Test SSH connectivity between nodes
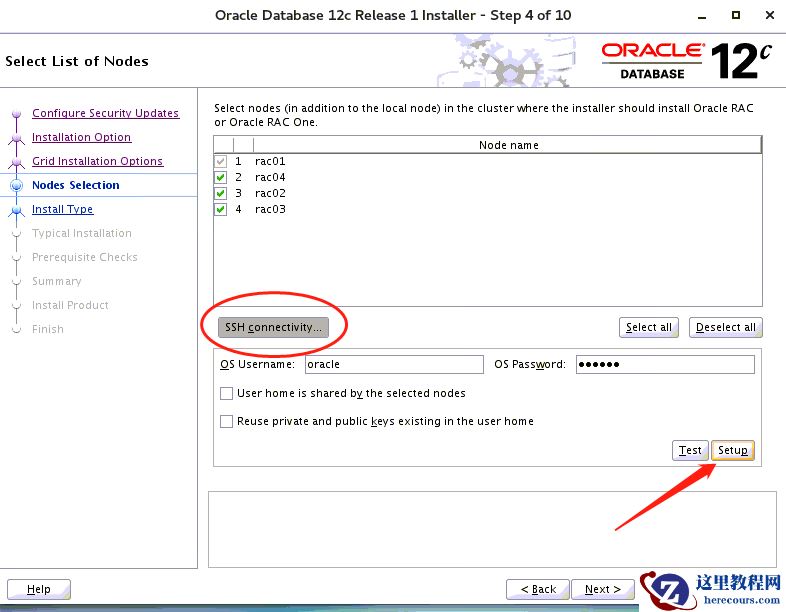The image size is (786, 612). tap(690, 450)
